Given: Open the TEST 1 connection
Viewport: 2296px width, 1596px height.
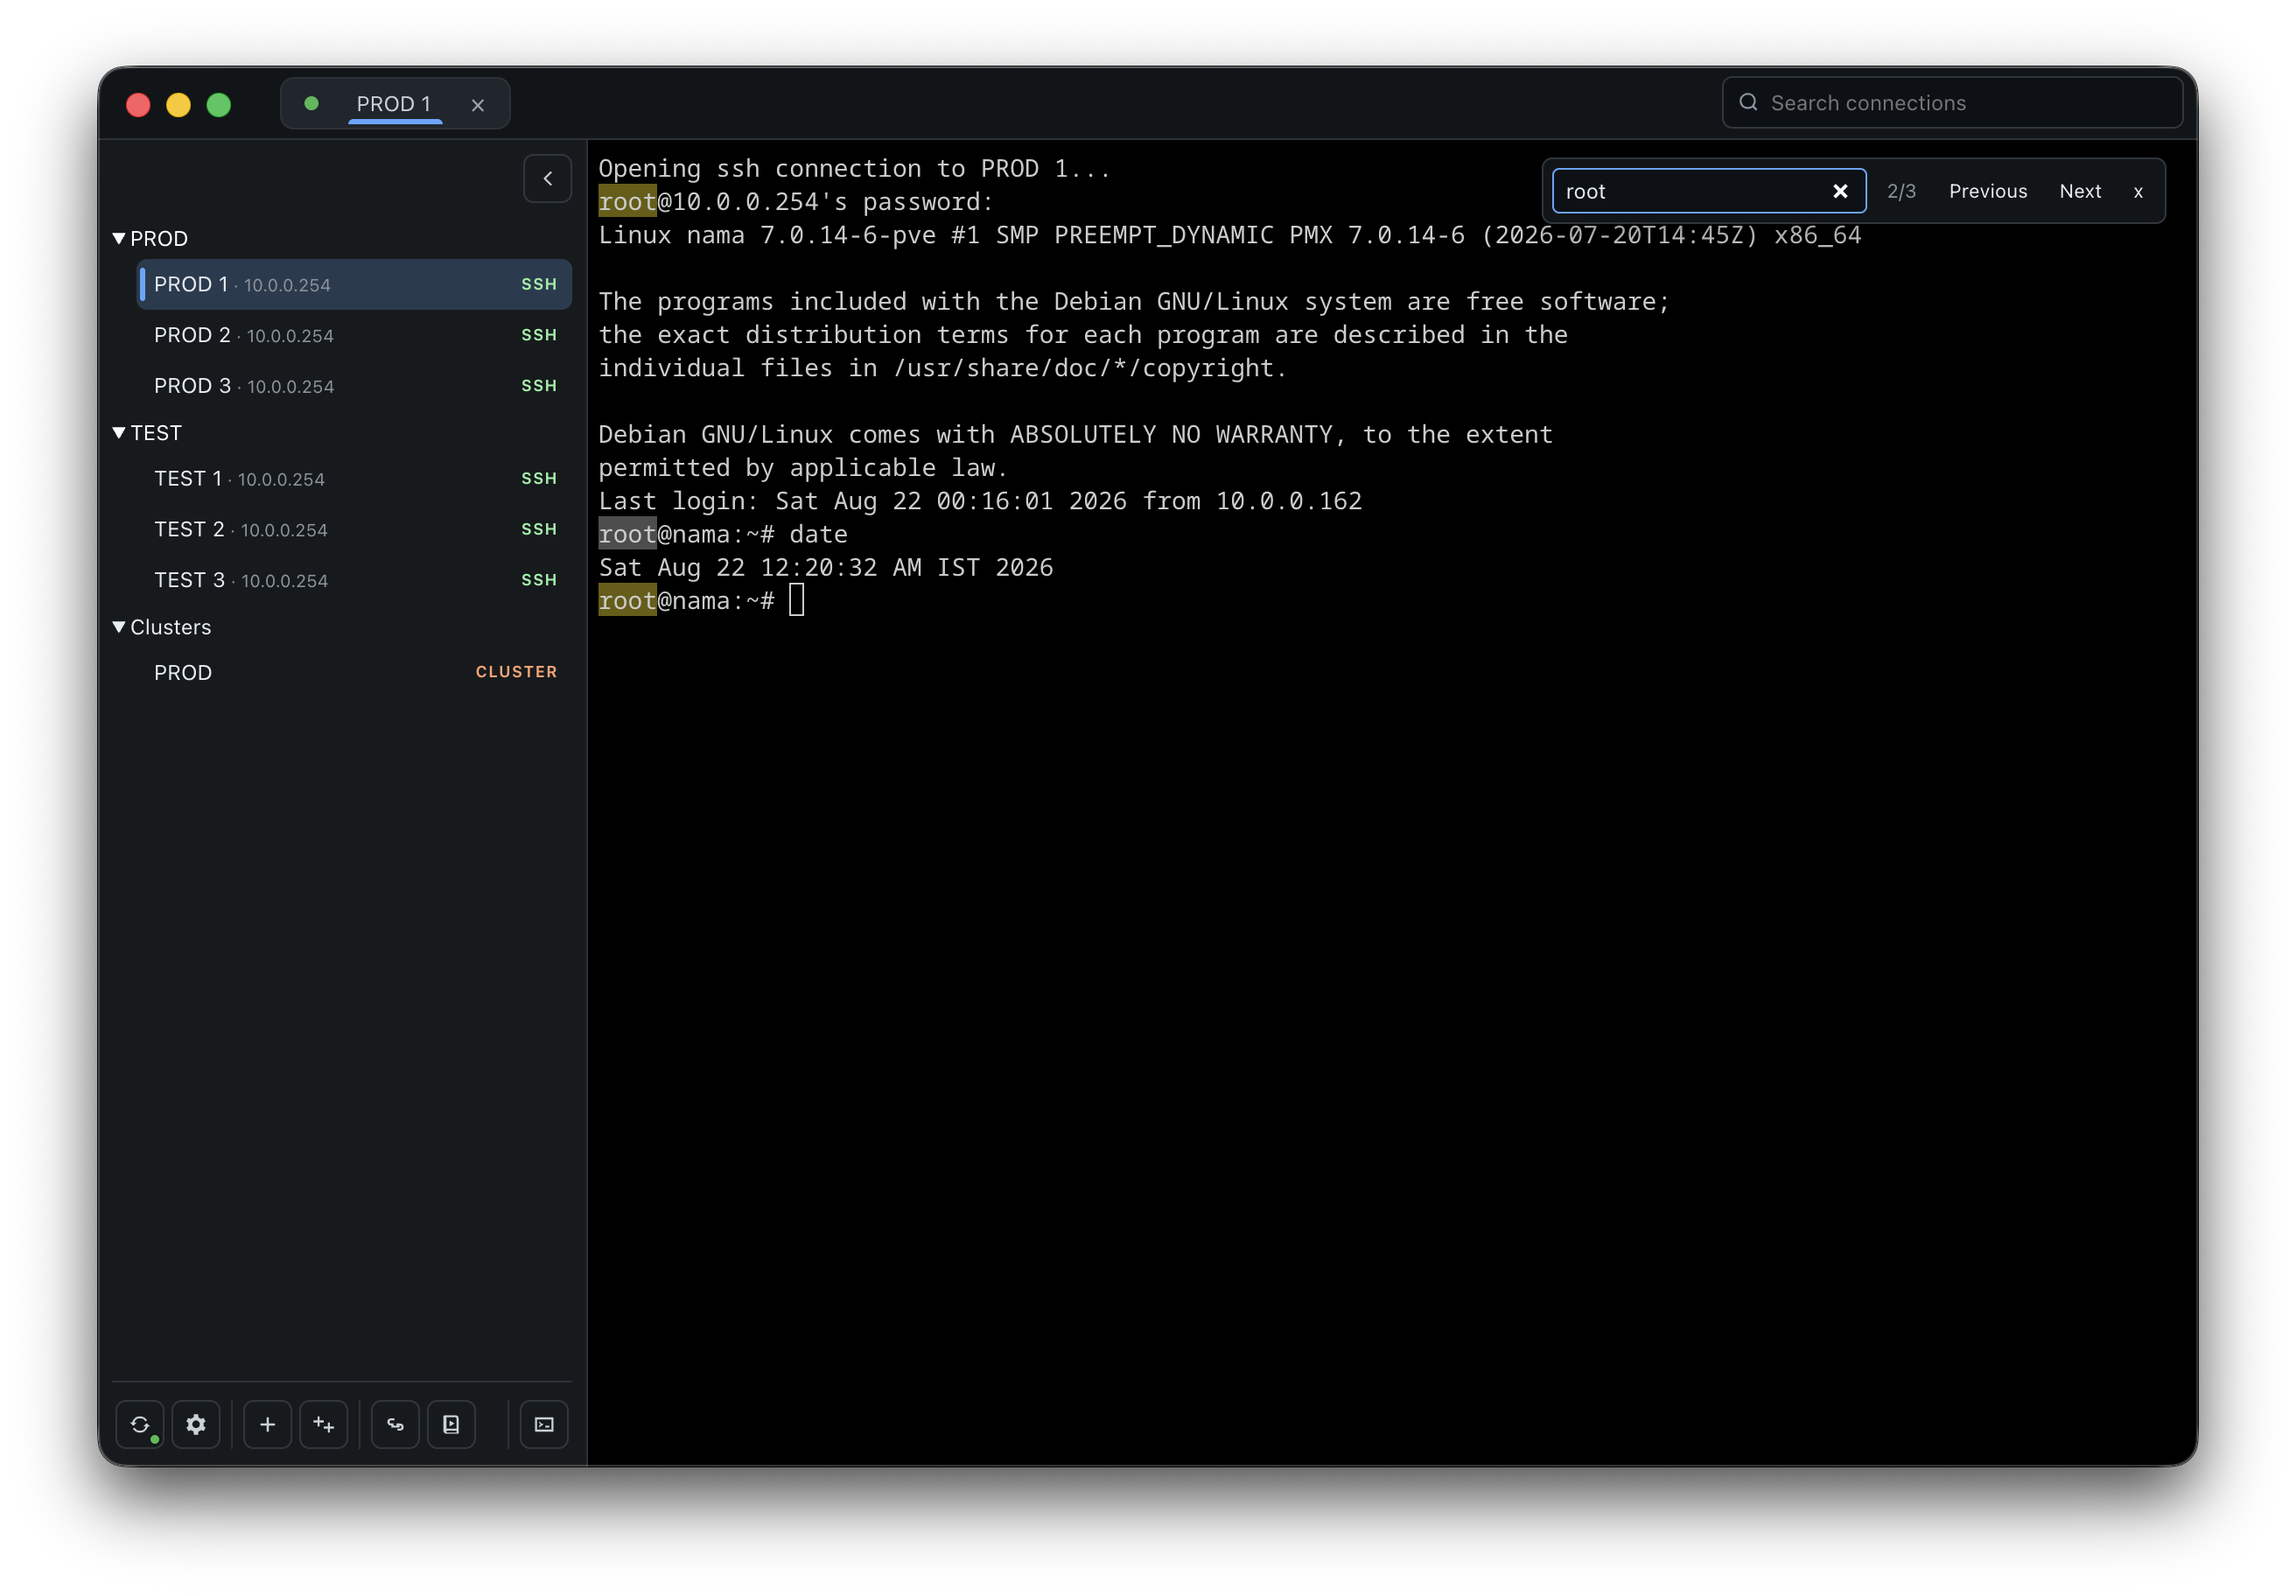Looking at the screenshot, I should point(354,479).
